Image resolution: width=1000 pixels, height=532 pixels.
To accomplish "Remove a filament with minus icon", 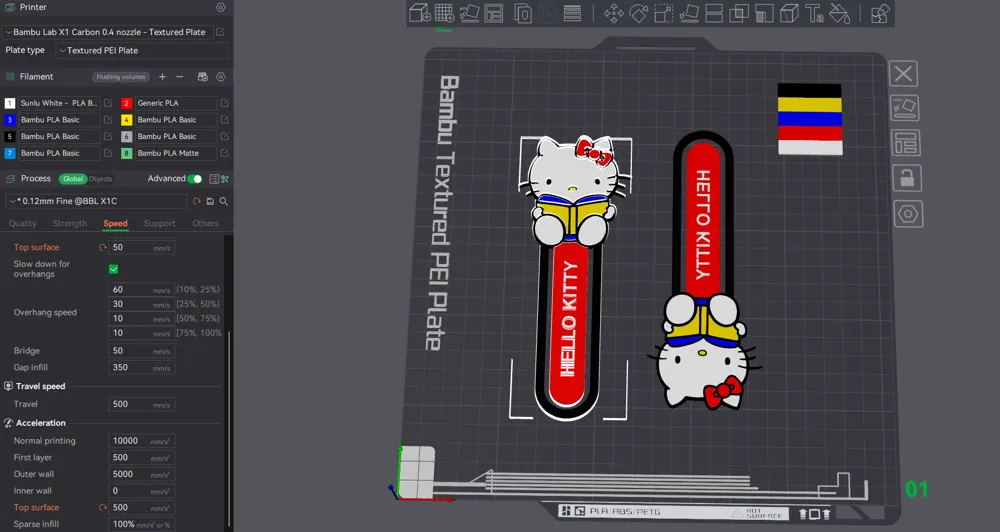I will pos(180,77).
